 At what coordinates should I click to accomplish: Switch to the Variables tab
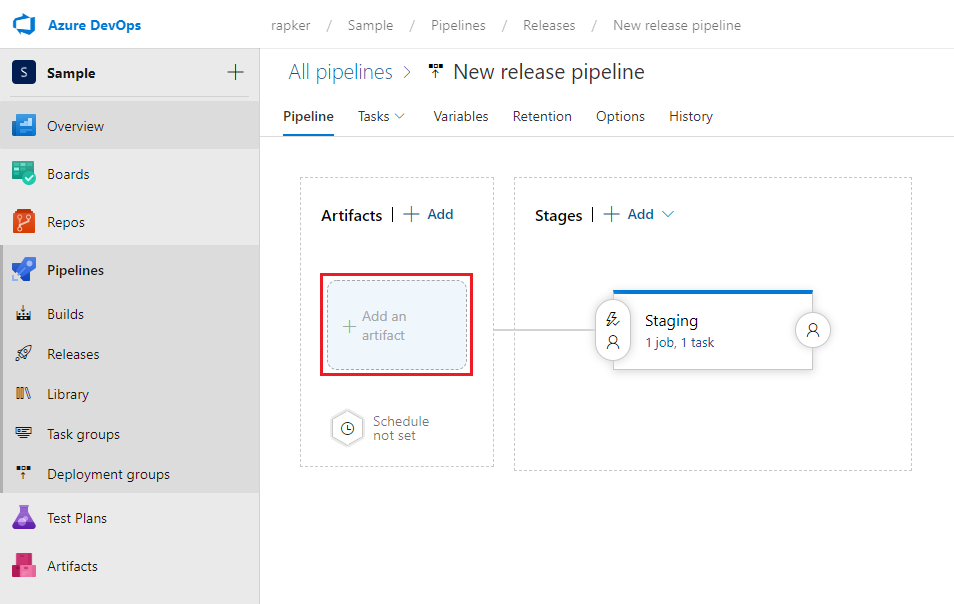(x=461, y=116)
